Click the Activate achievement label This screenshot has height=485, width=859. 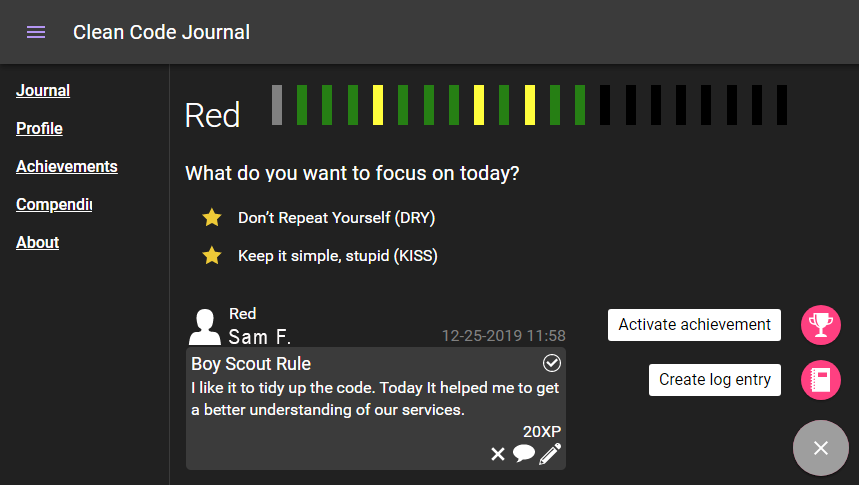(694, 325)
